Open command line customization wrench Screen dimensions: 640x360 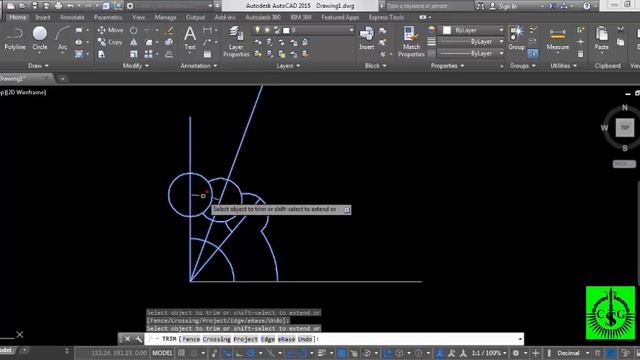click(138, 339)
